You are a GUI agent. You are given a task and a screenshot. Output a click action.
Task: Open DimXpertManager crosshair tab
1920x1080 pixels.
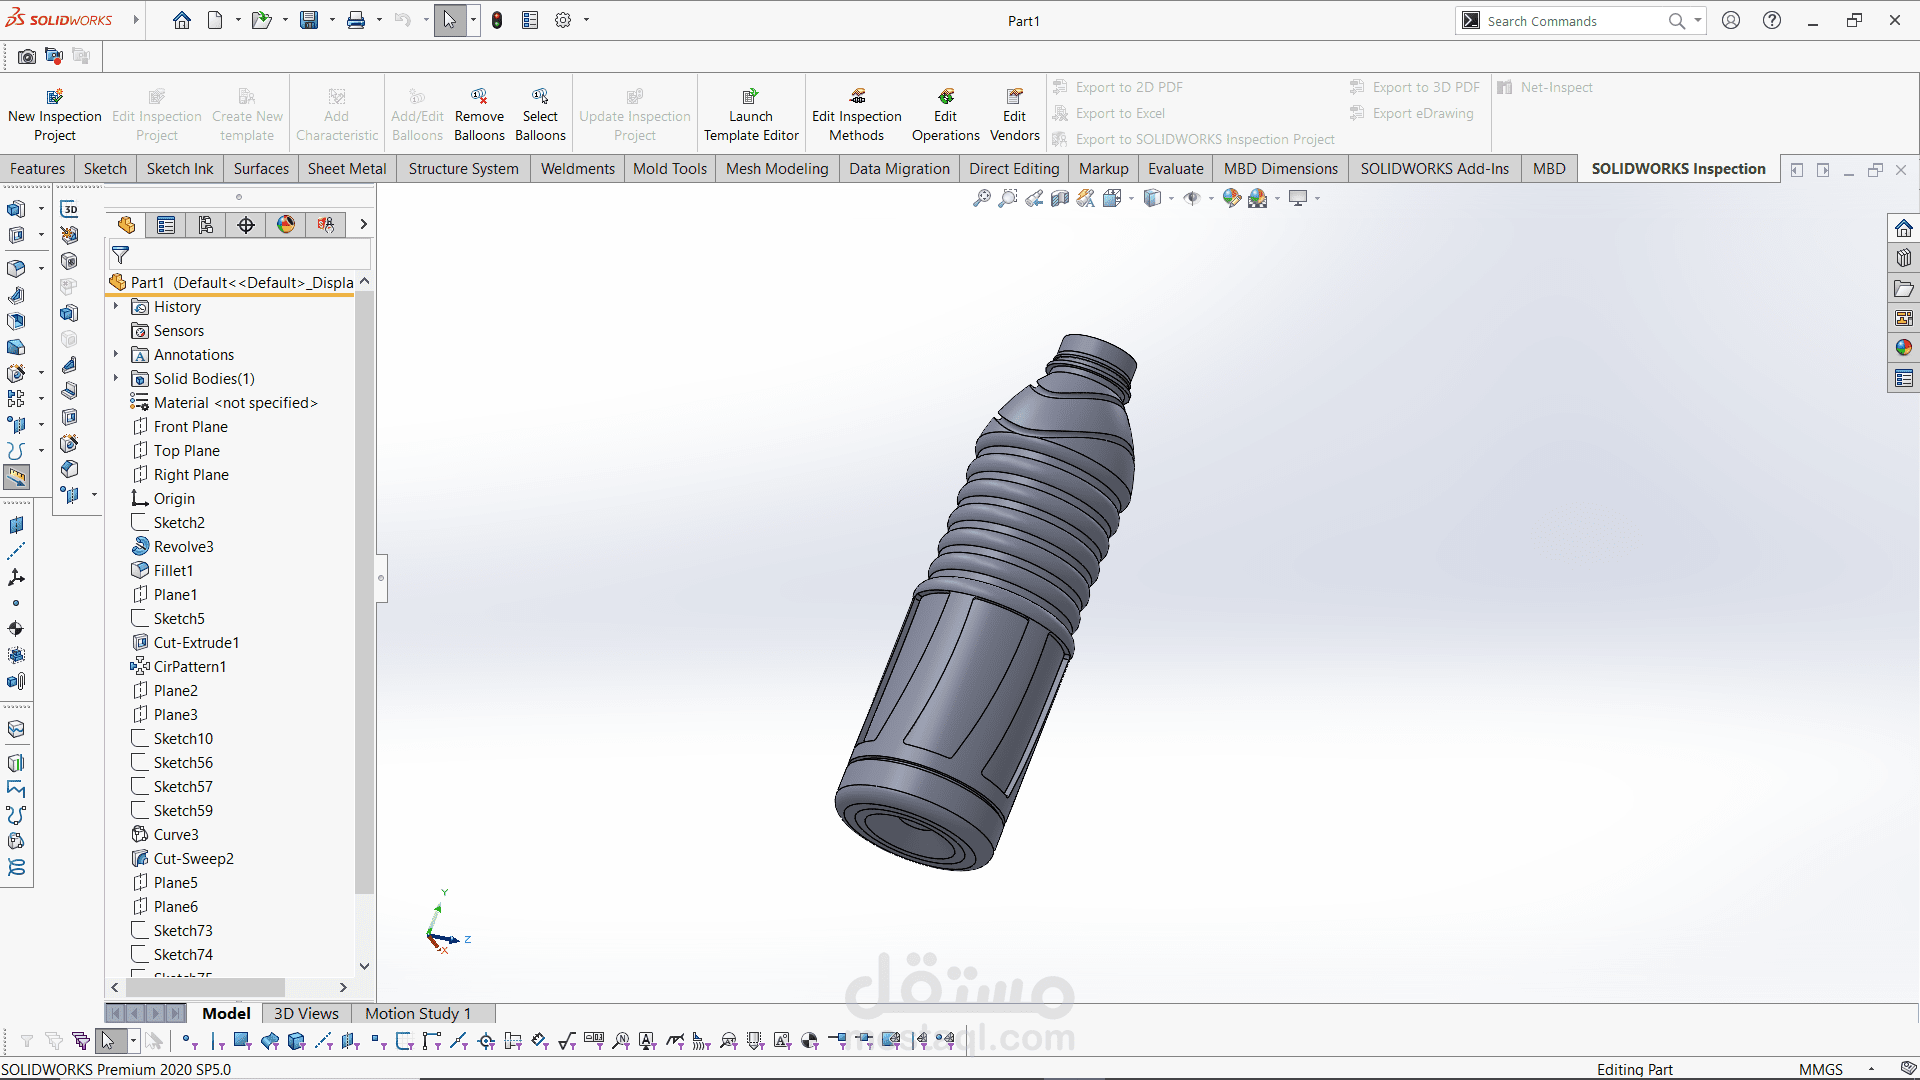pos(246,225)
